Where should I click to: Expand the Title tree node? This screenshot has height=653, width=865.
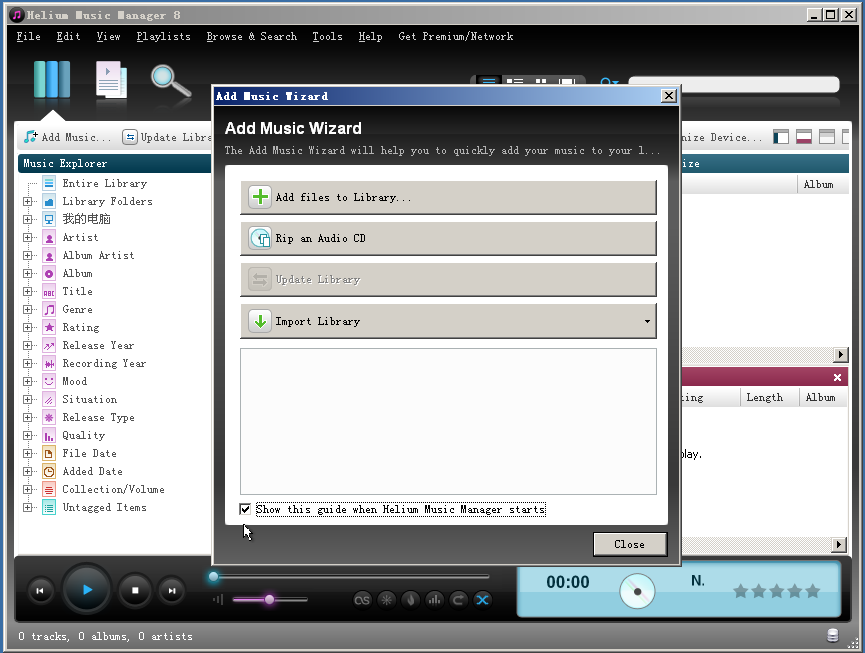[x=27, y=291]
